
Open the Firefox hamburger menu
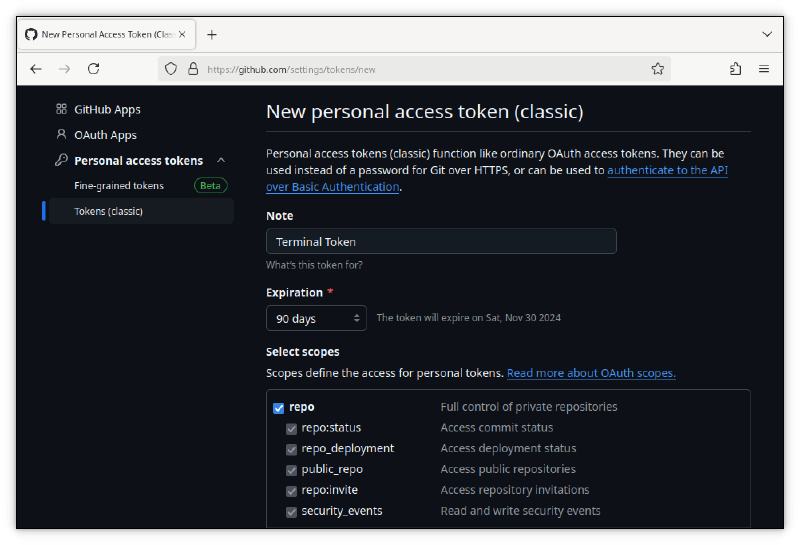[x=764, y=69]
